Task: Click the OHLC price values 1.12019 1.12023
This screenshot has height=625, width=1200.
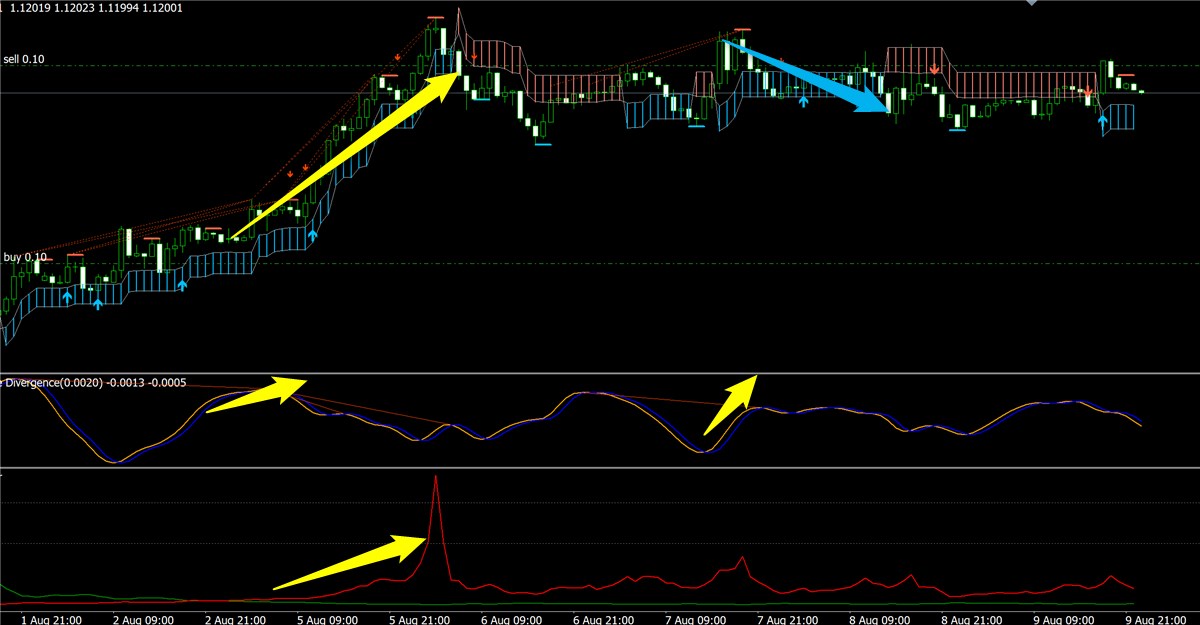Action: point(51,7)
